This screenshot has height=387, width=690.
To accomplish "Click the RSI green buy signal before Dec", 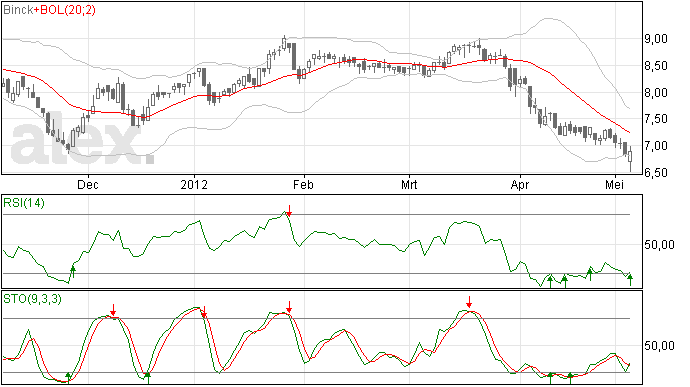I will coord(73,272).
